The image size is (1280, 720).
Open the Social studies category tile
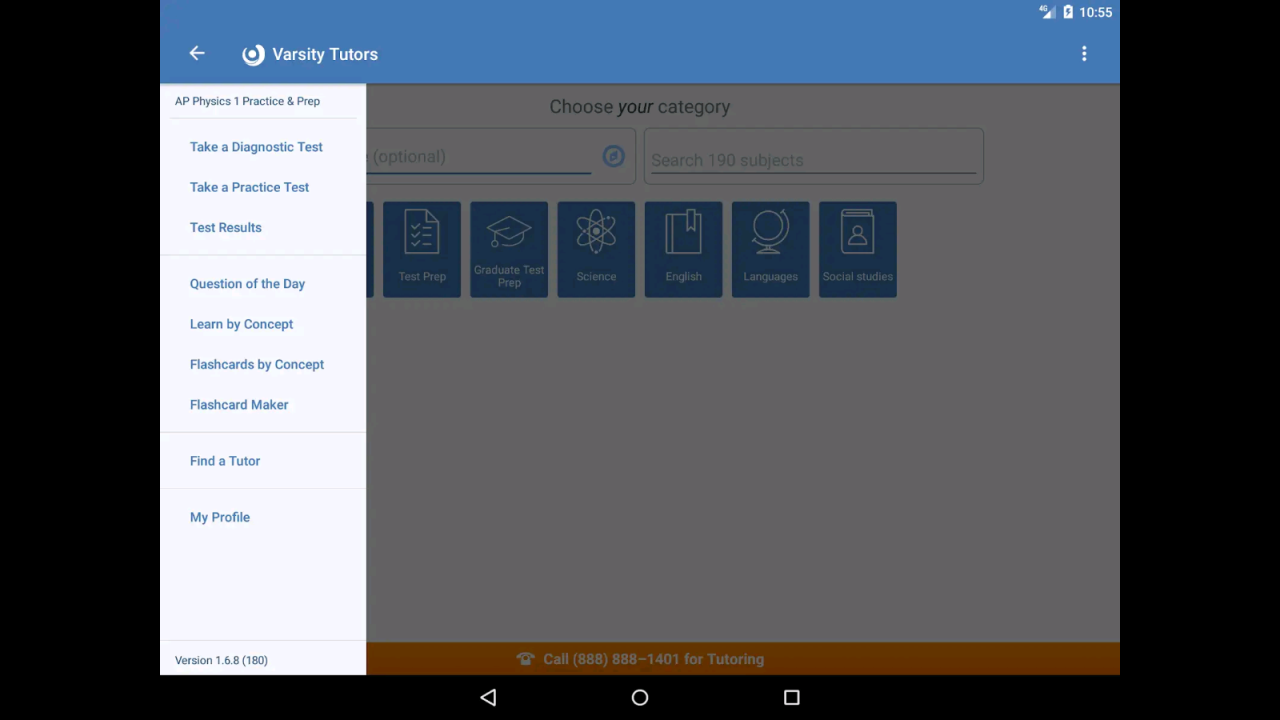tap(858, 249)
